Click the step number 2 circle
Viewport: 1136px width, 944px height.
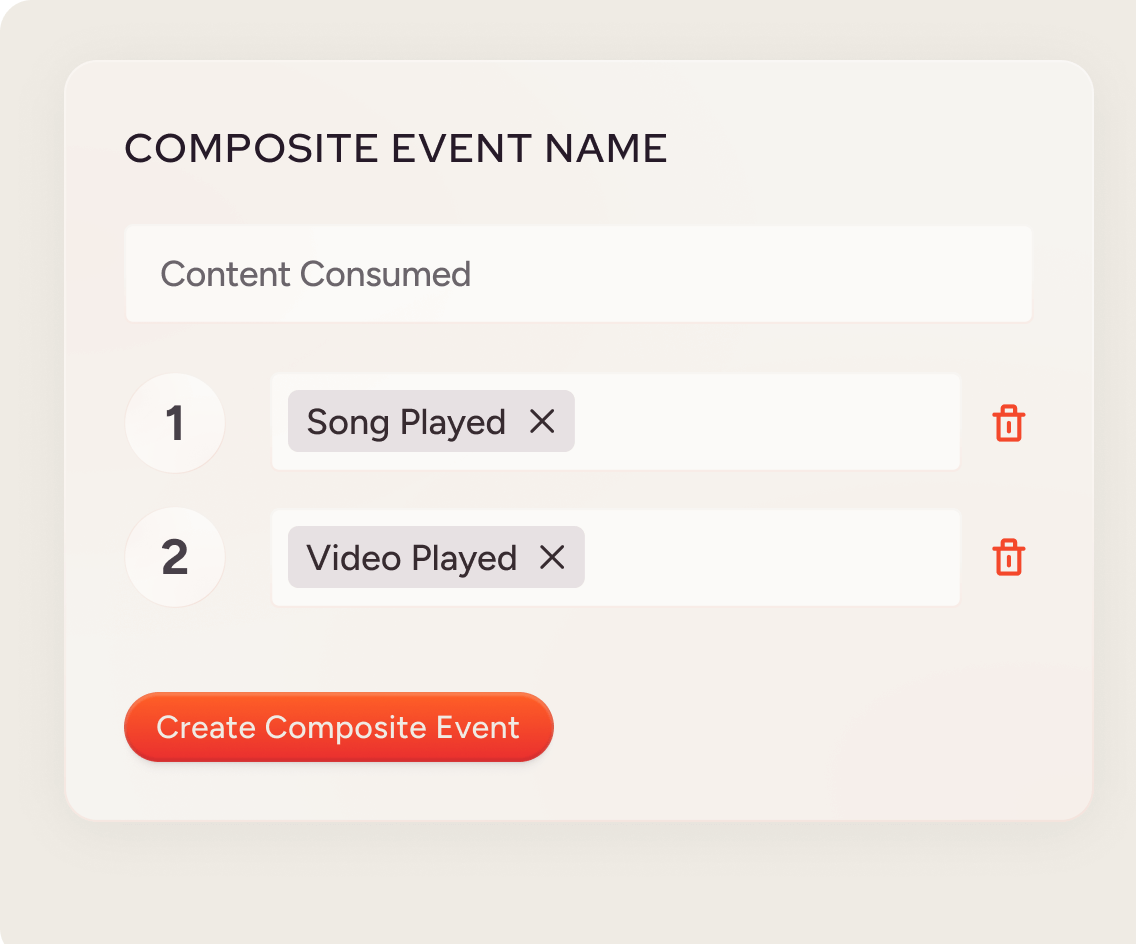coord(175,558)
